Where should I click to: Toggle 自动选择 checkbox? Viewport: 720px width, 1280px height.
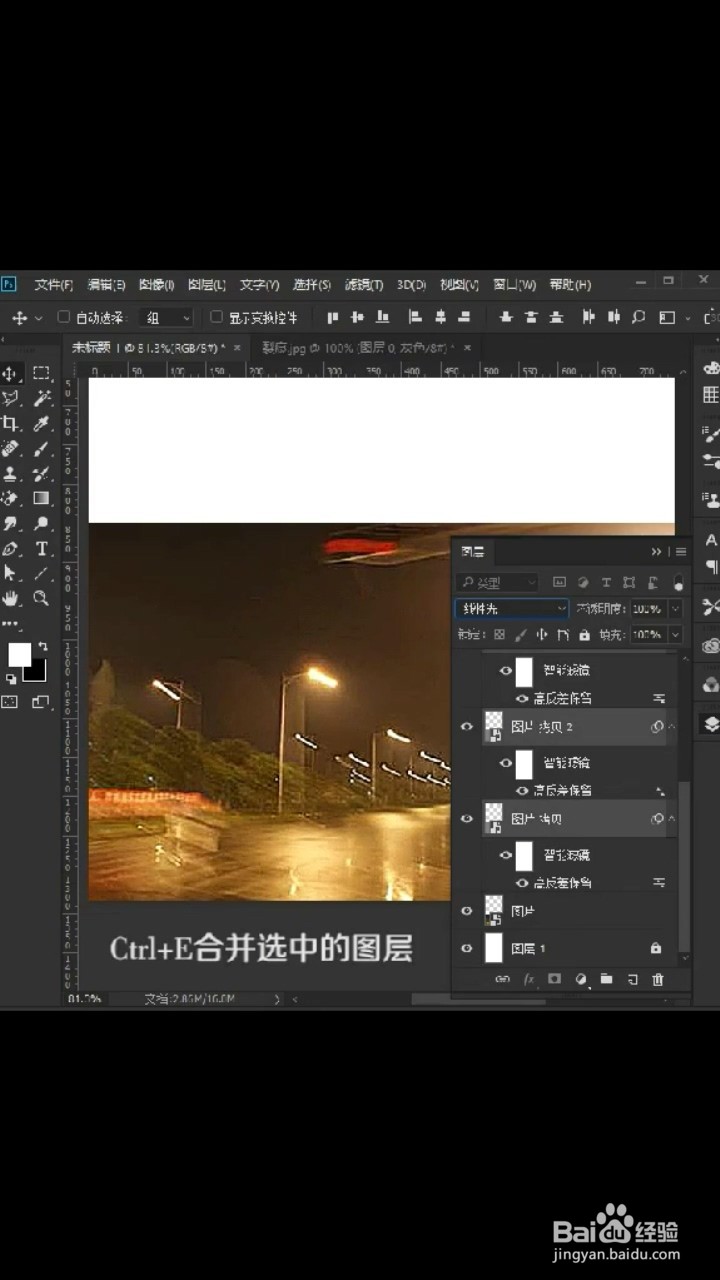click(x=64, y=317)
